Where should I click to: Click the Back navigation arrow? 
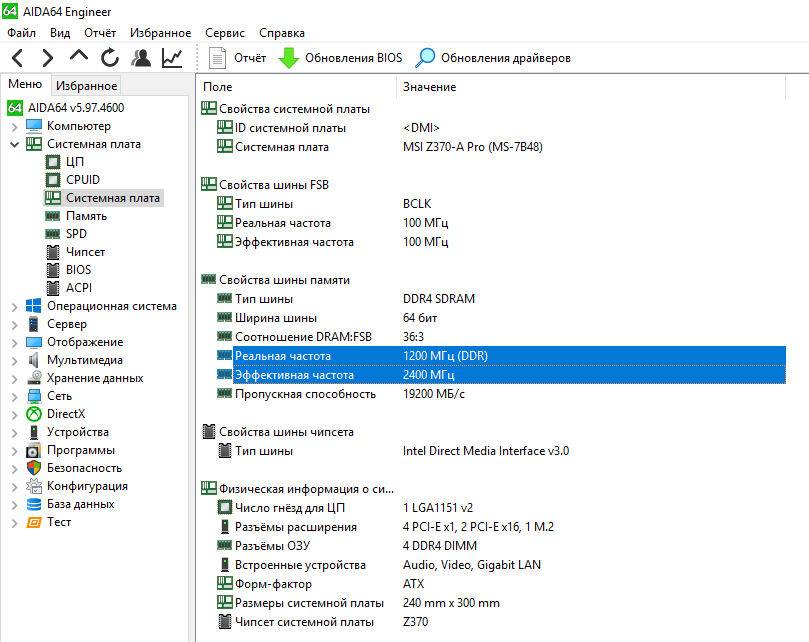point(18,58)
